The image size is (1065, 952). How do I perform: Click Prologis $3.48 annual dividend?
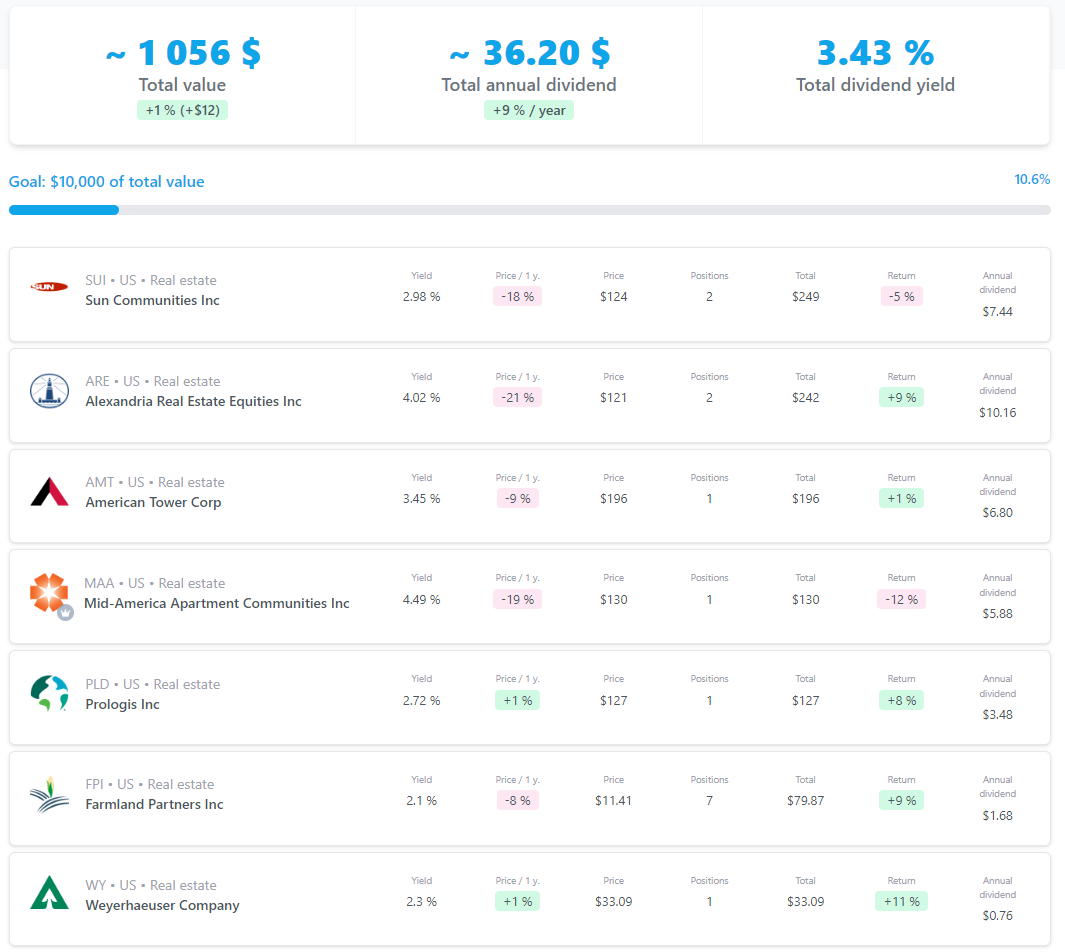(998, 715)
